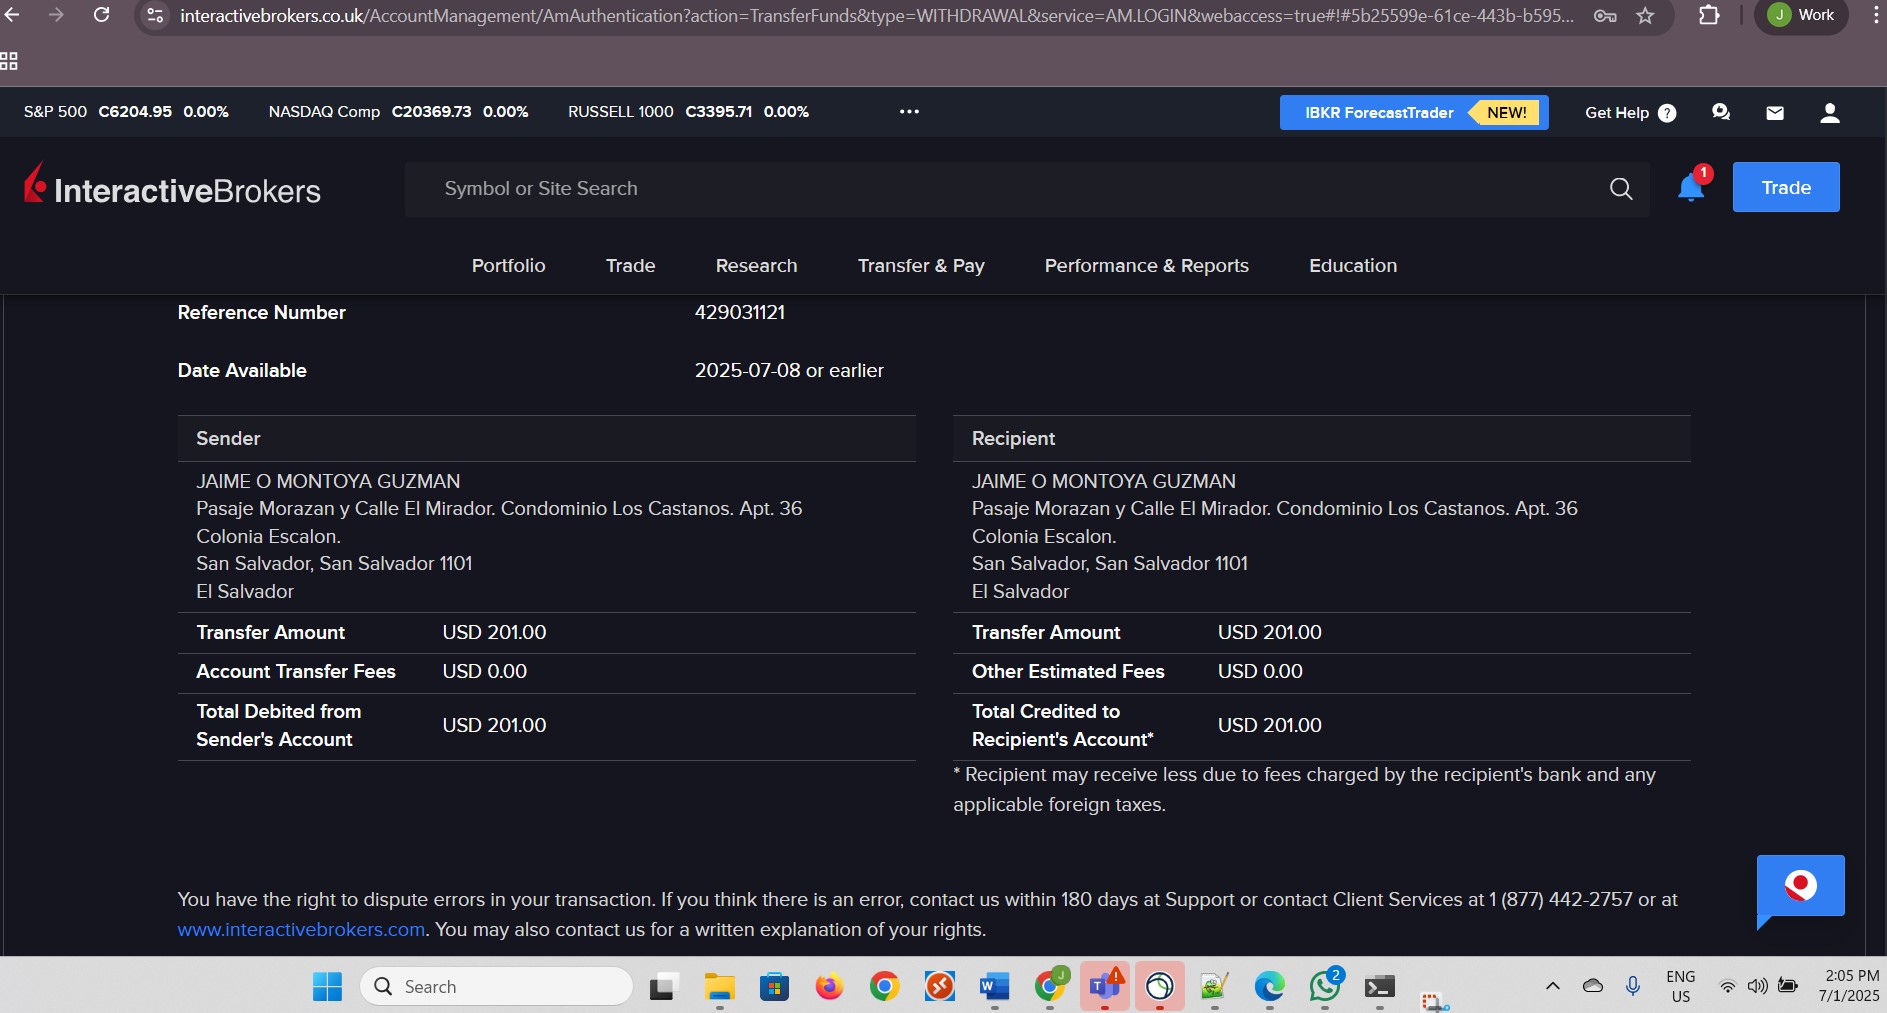
Task: Open browser apps grid icon
Action: coord(9,61)
